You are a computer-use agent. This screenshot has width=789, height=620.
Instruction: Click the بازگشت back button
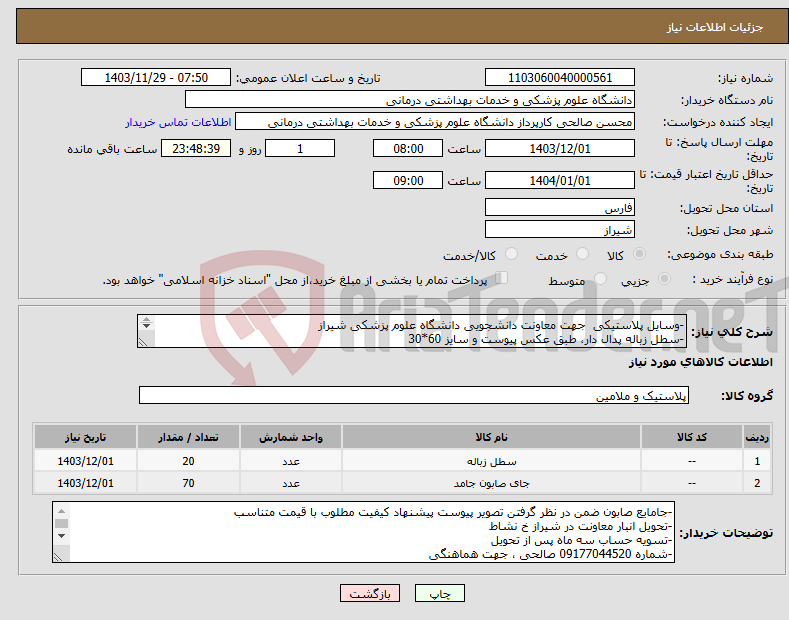click(370, 594)
